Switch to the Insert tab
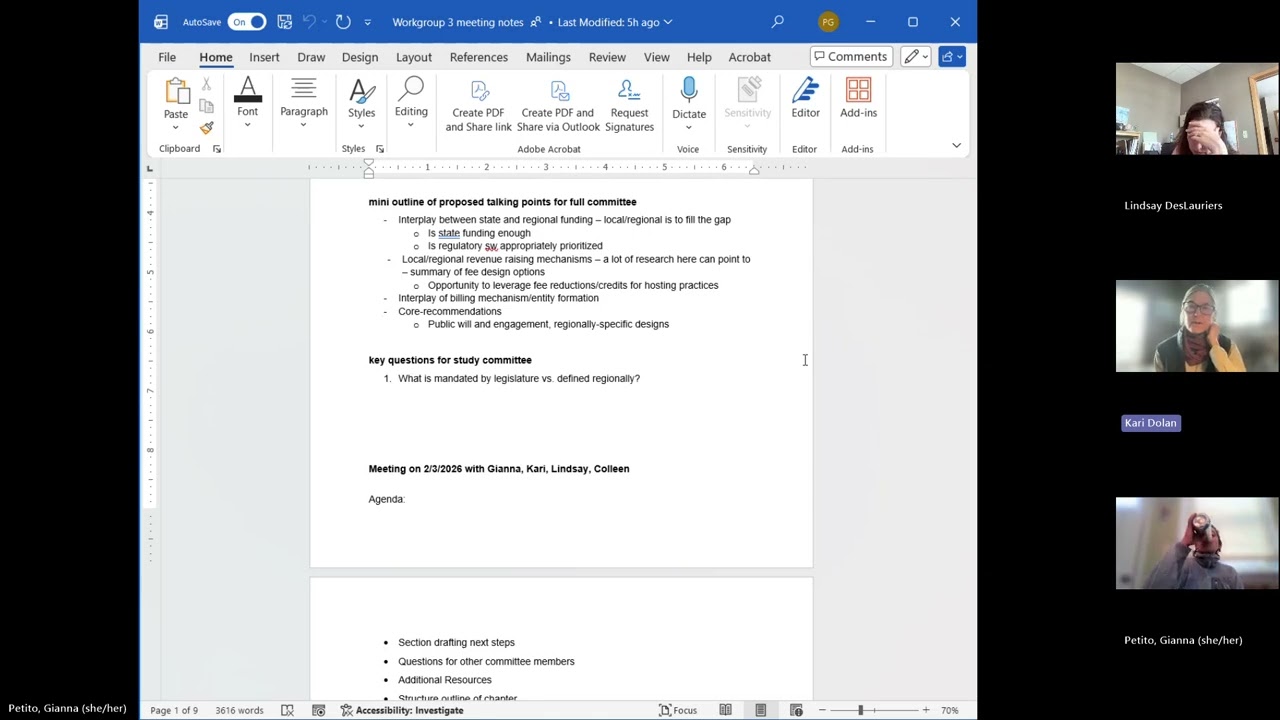 click(x=264, y=57)
